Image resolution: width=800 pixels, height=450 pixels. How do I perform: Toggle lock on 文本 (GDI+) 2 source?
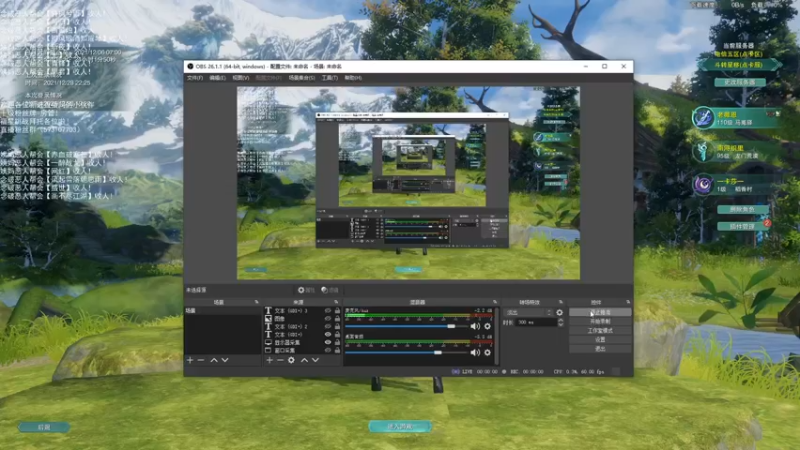tap(337, 327)
